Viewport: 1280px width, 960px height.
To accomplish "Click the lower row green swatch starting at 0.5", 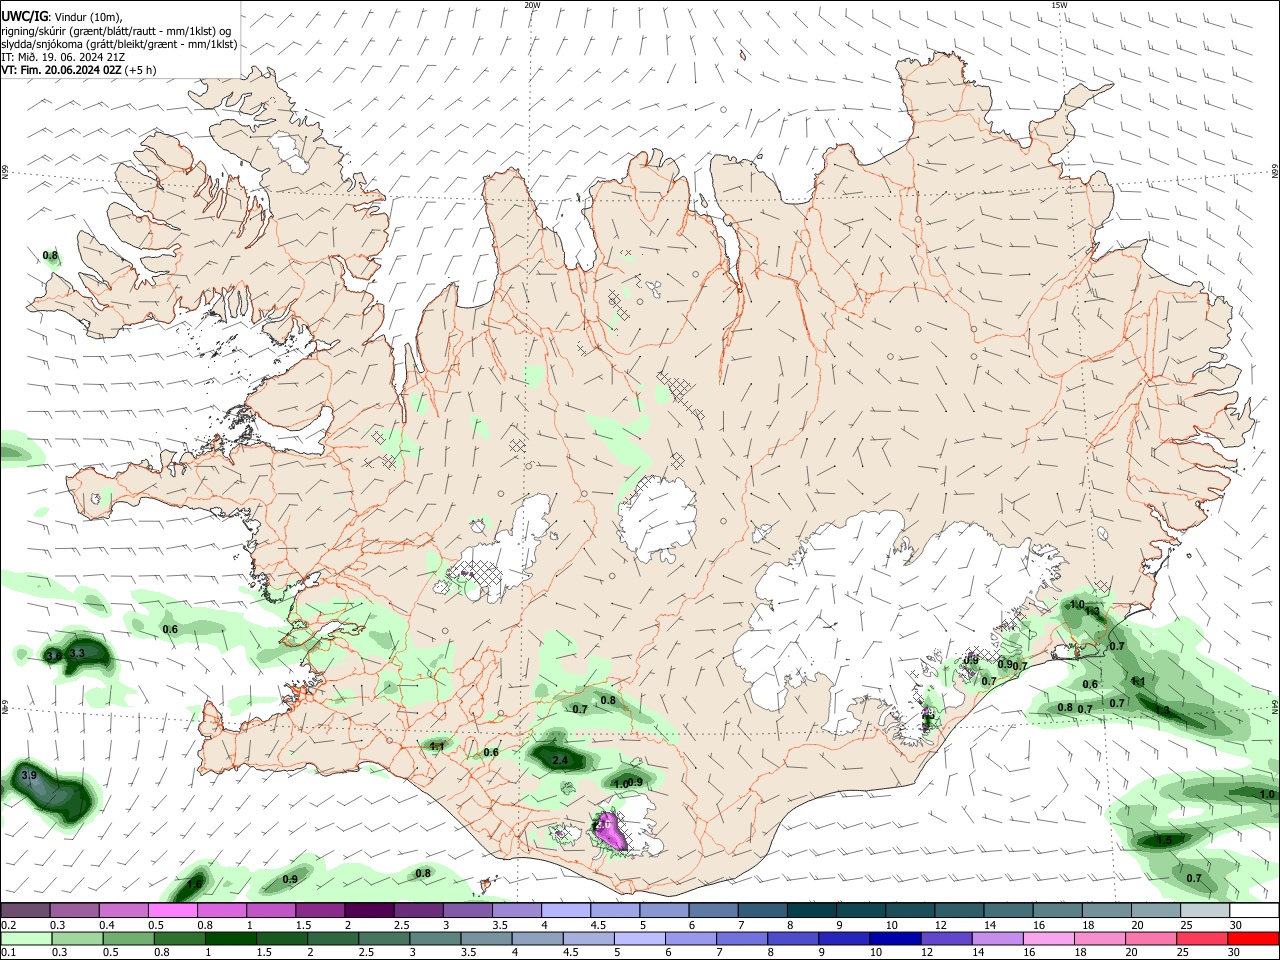I will coord(128,938).
